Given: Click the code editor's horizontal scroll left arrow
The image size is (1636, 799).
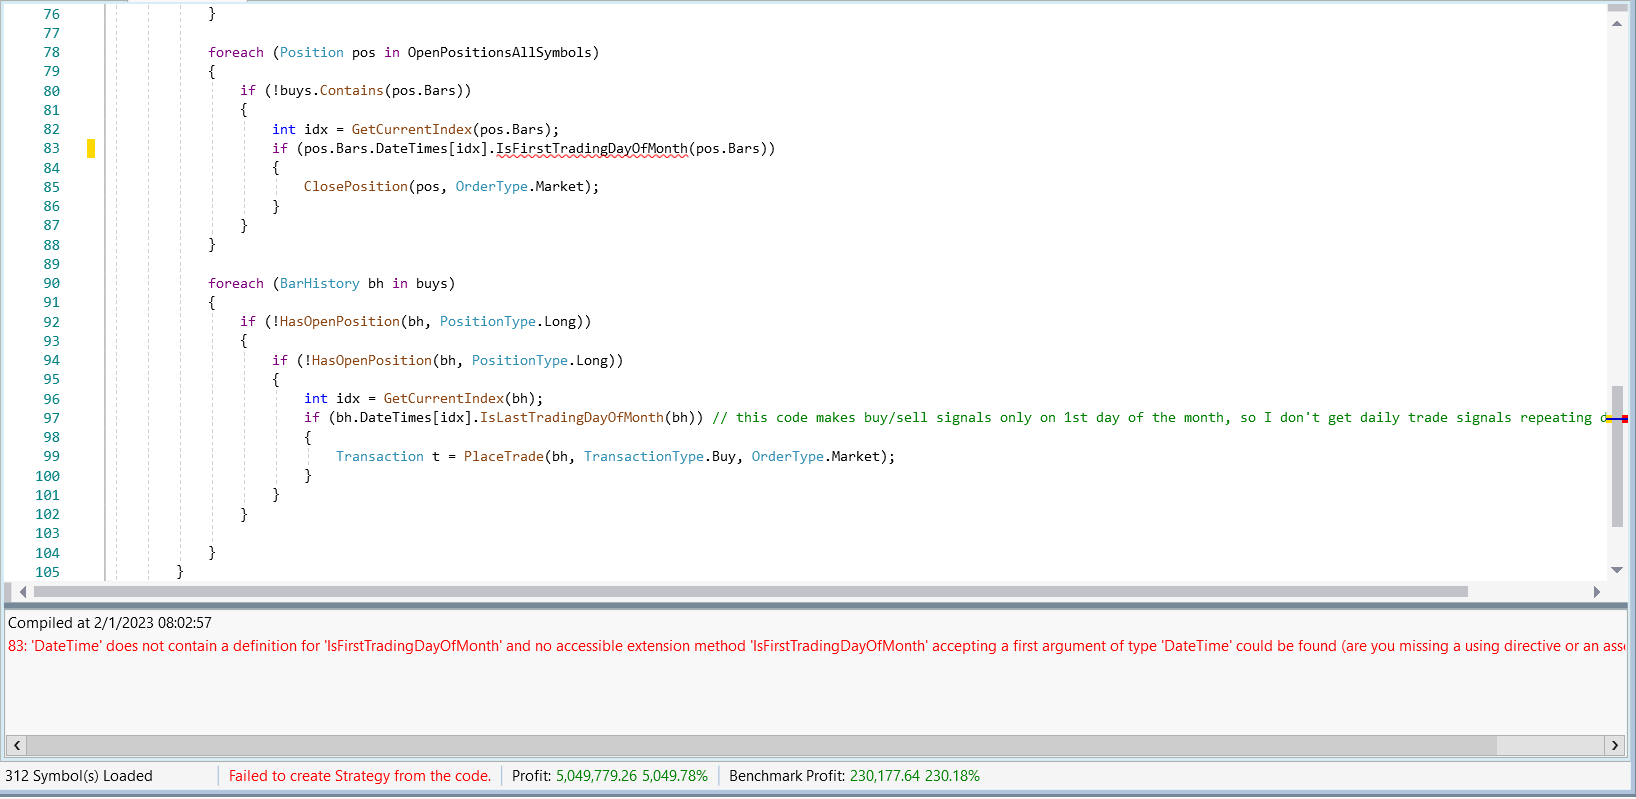Looking at the screenshot, I should click(22, 592).
